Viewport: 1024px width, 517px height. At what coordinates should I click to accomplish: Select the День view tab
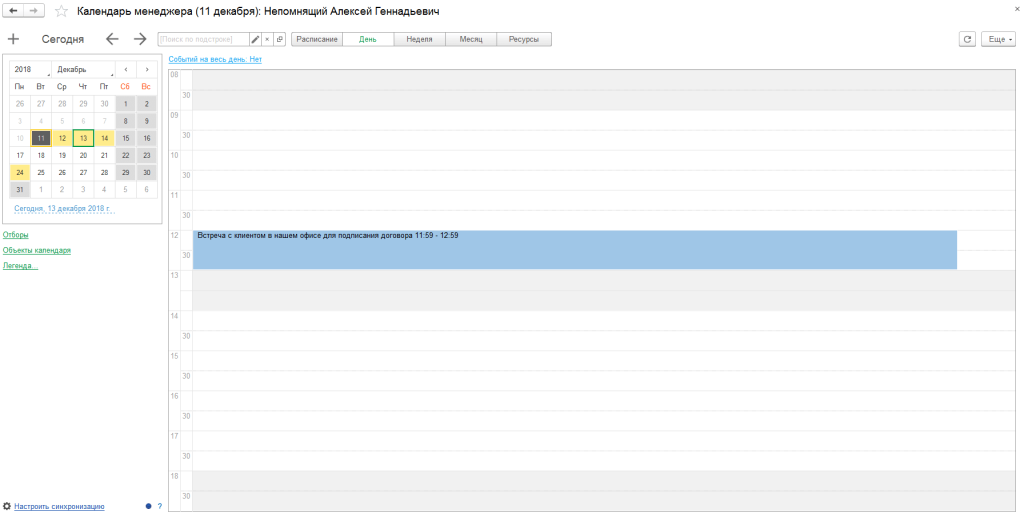coord(367,39)
